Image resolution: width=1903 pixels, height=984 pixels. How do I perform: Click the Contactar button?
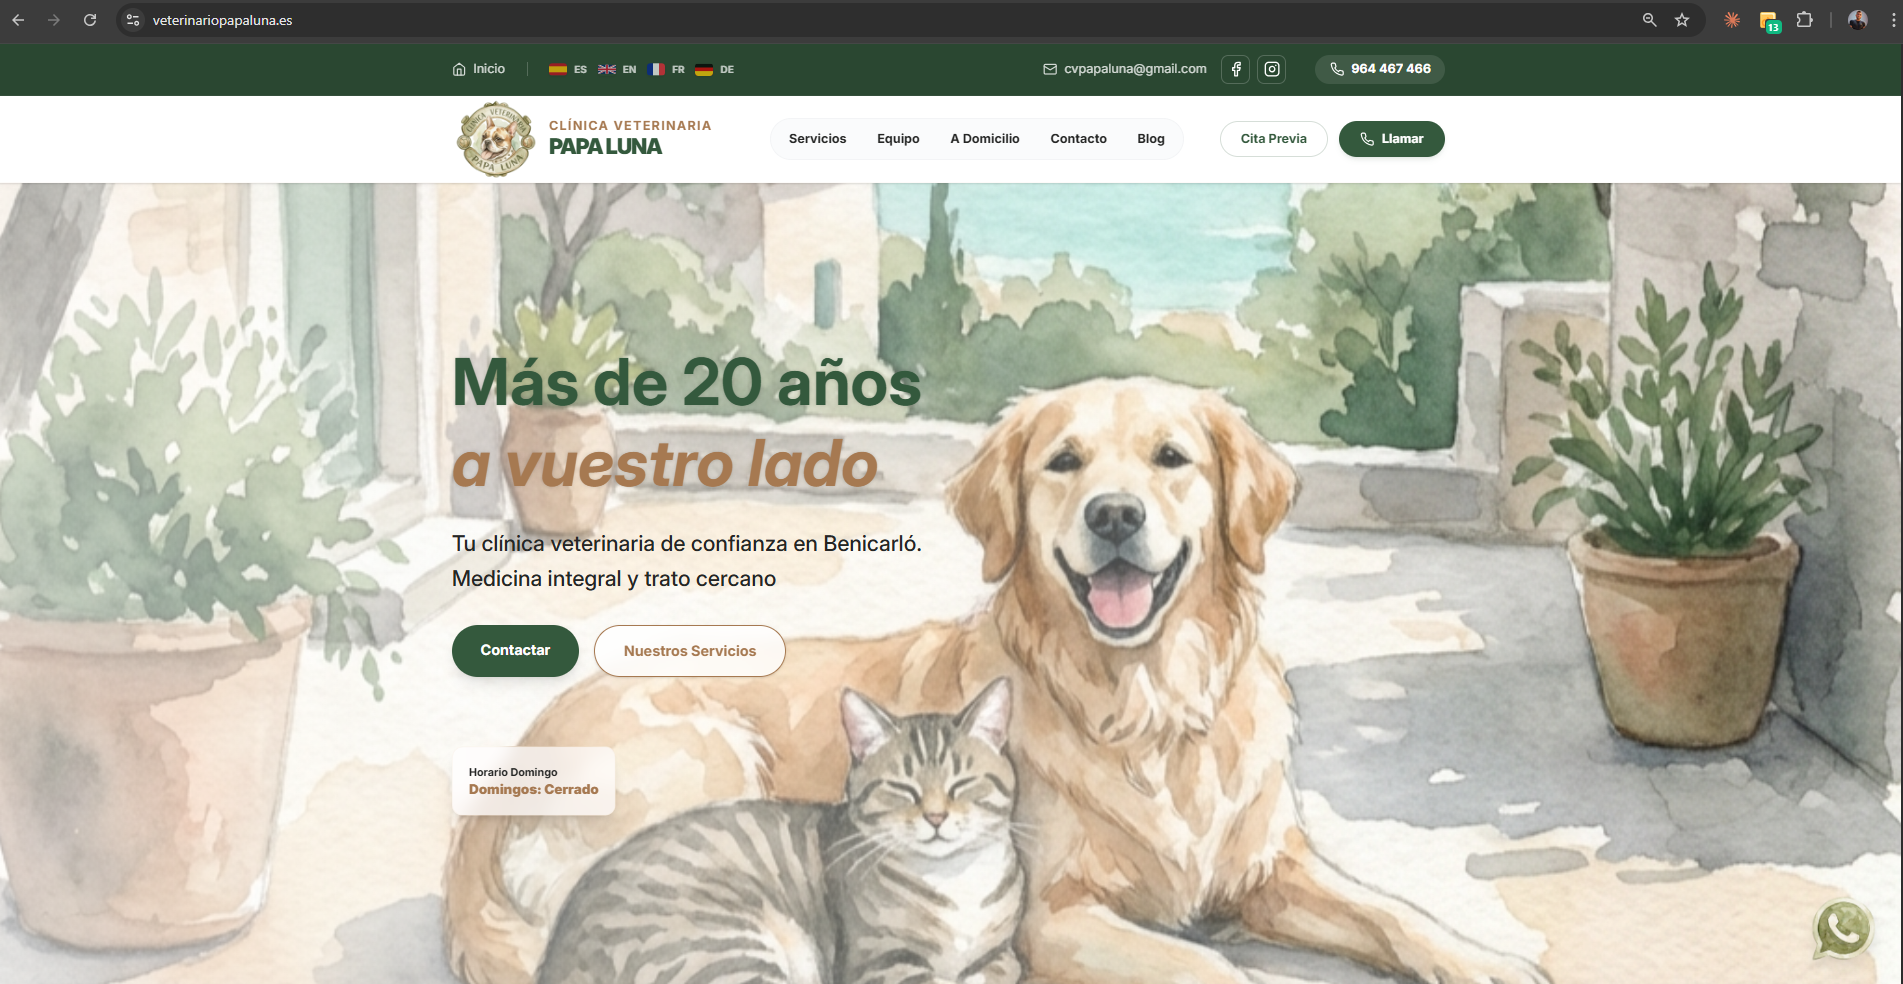click(x=514, y=650)
